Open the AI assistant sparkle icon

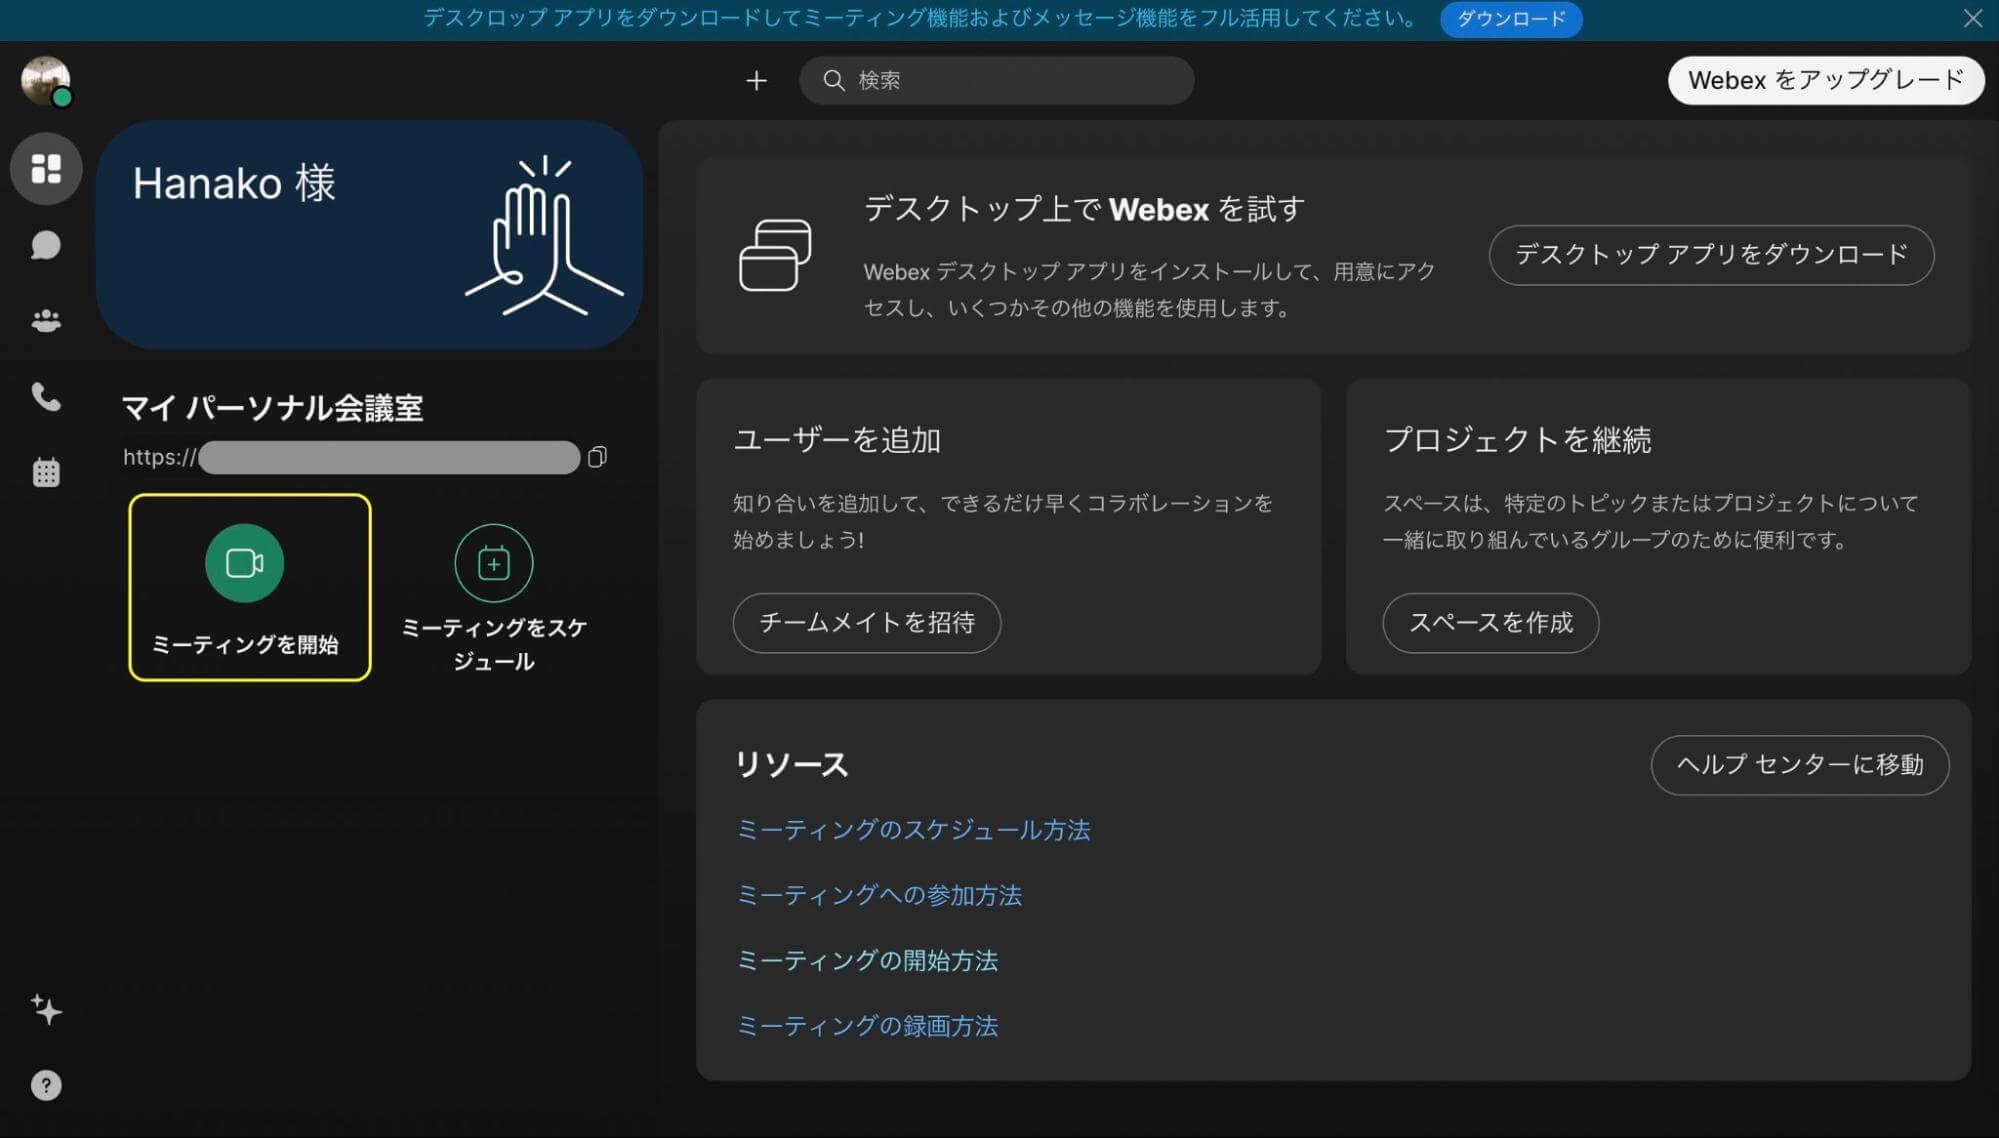click(46, 1010)
